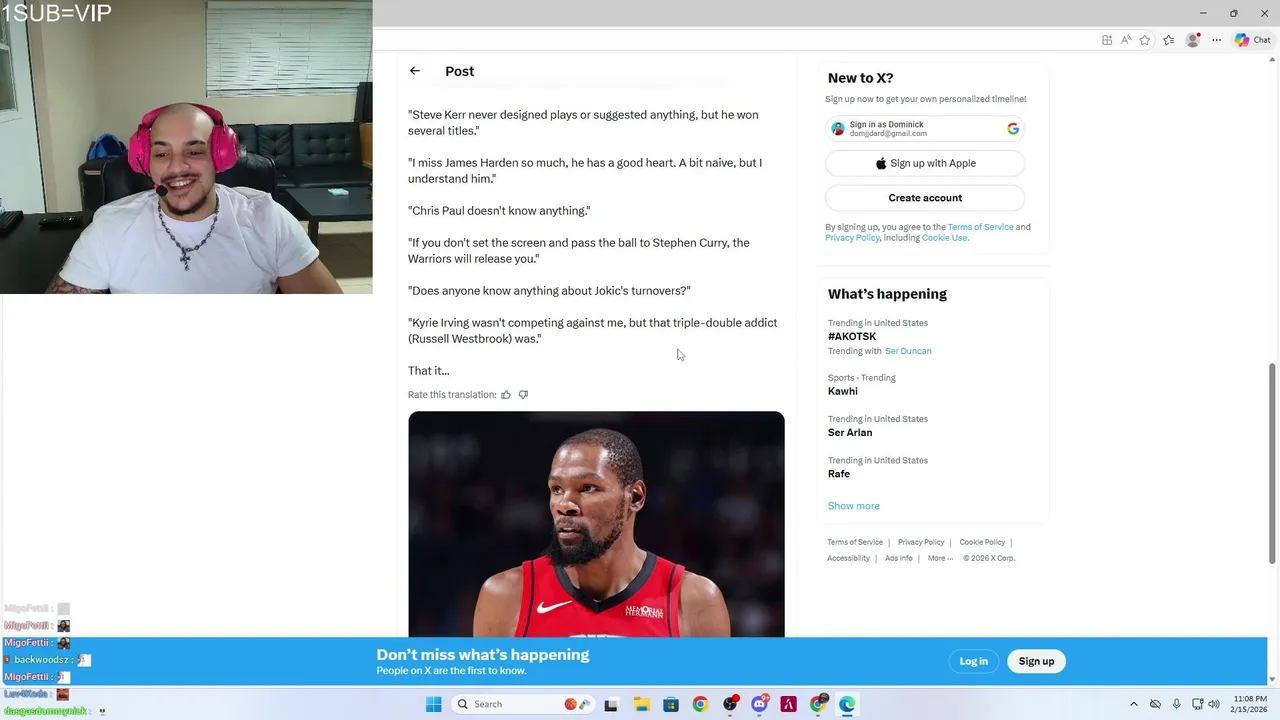Click Sign up on bottom banner
Screen dimensions: 1280x720
[1036, 661]
